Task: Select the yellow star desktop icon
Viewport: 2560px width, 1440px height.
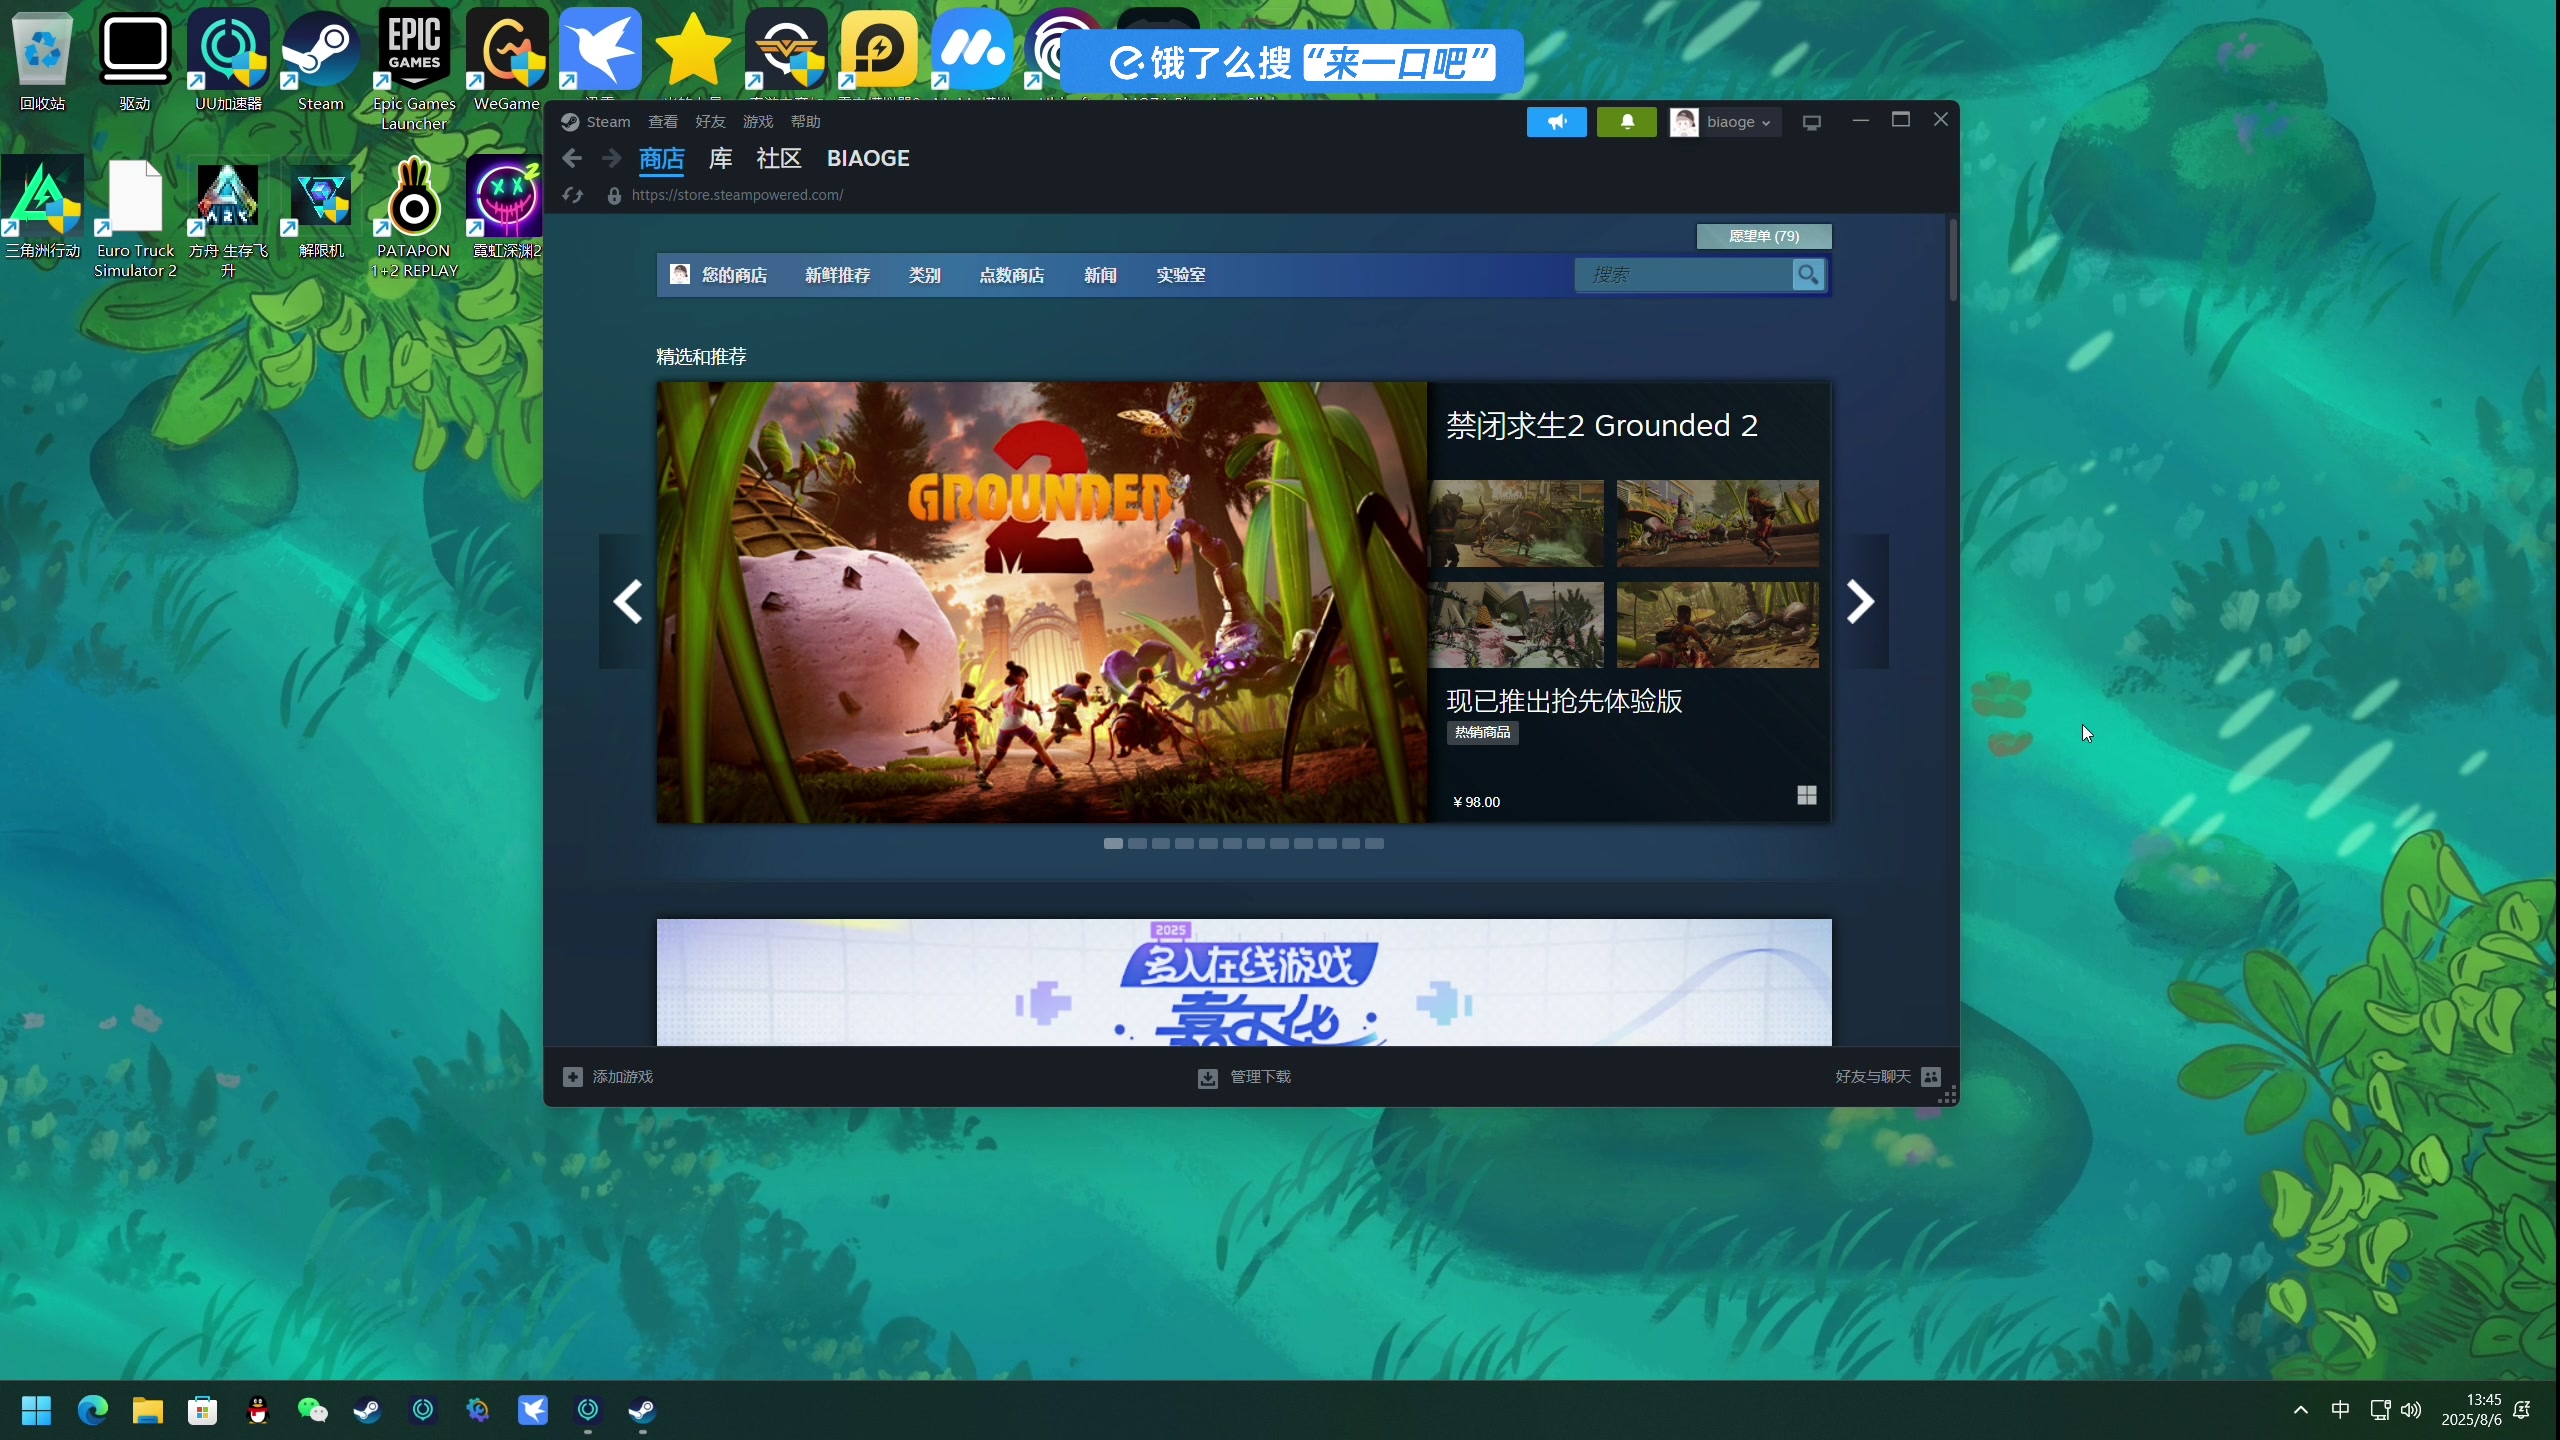Action: pyautogui.click(x=693, y=50)
